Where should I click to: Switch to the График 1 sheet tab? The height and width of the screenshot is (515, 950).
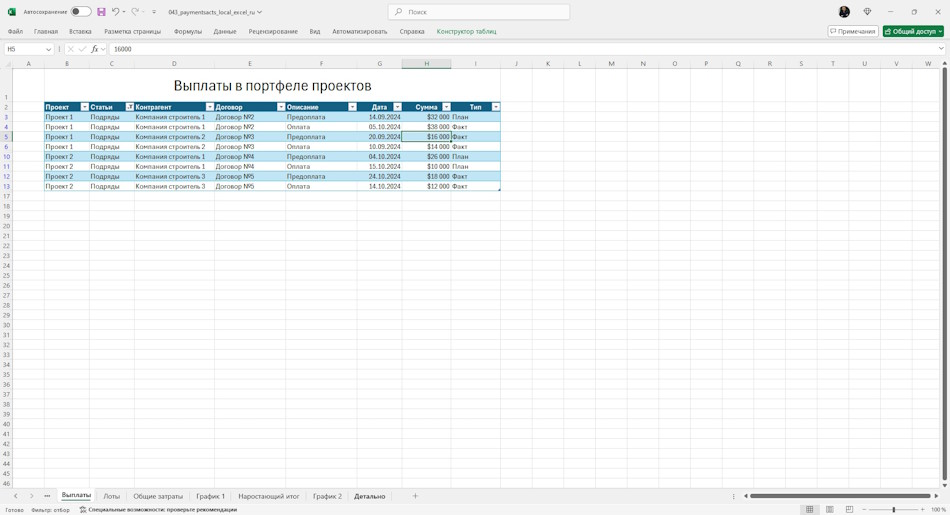210,496
